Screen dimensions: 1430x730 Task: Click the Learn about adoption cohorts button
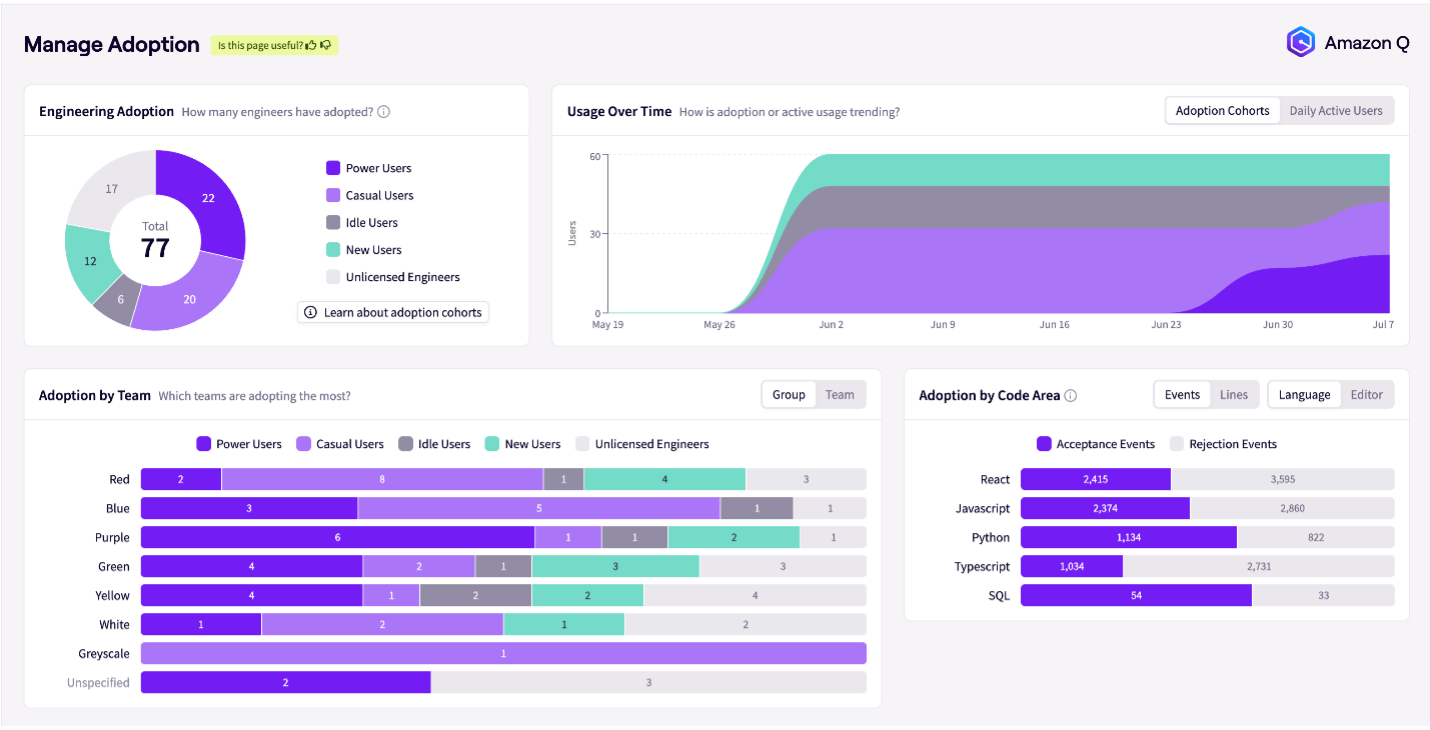[x=392, y=312]
